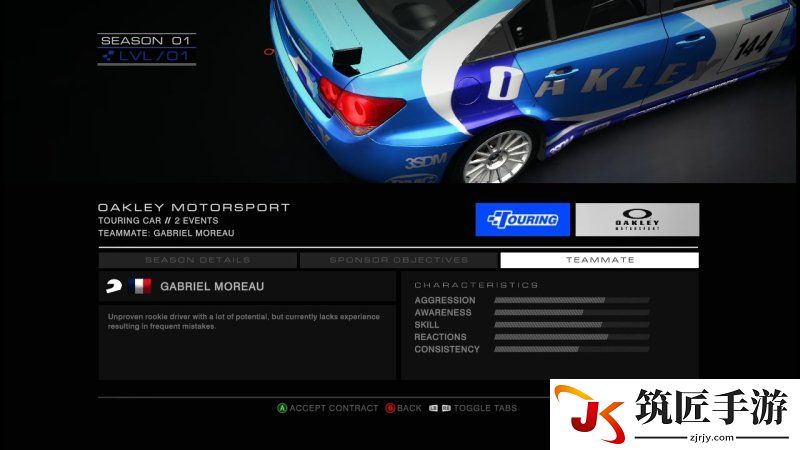
Task: Click the Reactions label
Action: click(x=440, y=337)
